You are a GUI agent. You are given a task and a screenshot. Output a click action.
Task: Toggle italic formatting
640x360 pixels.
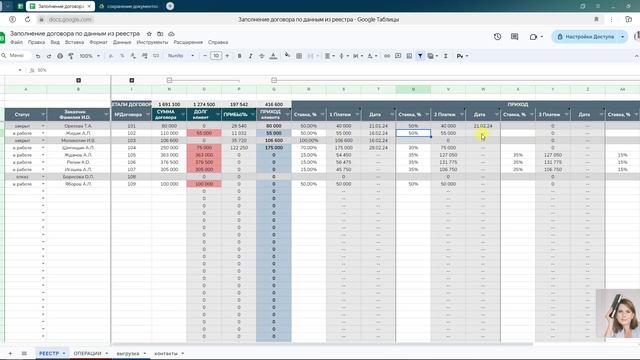(251, 56)
